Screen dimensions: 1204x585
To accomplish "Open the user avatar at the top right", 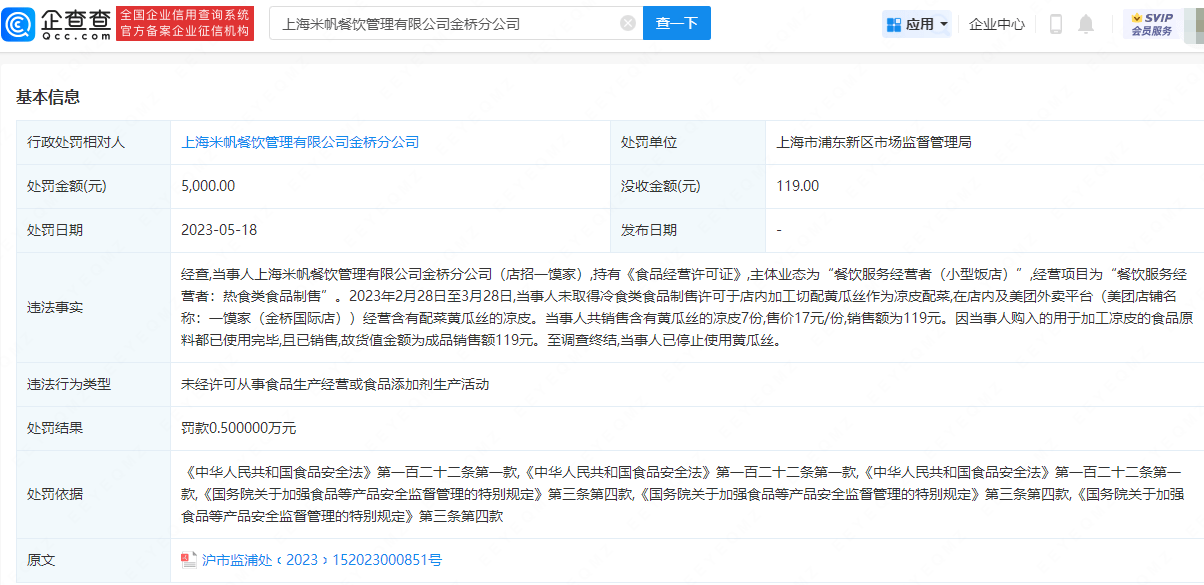I will click(1194, 24).
